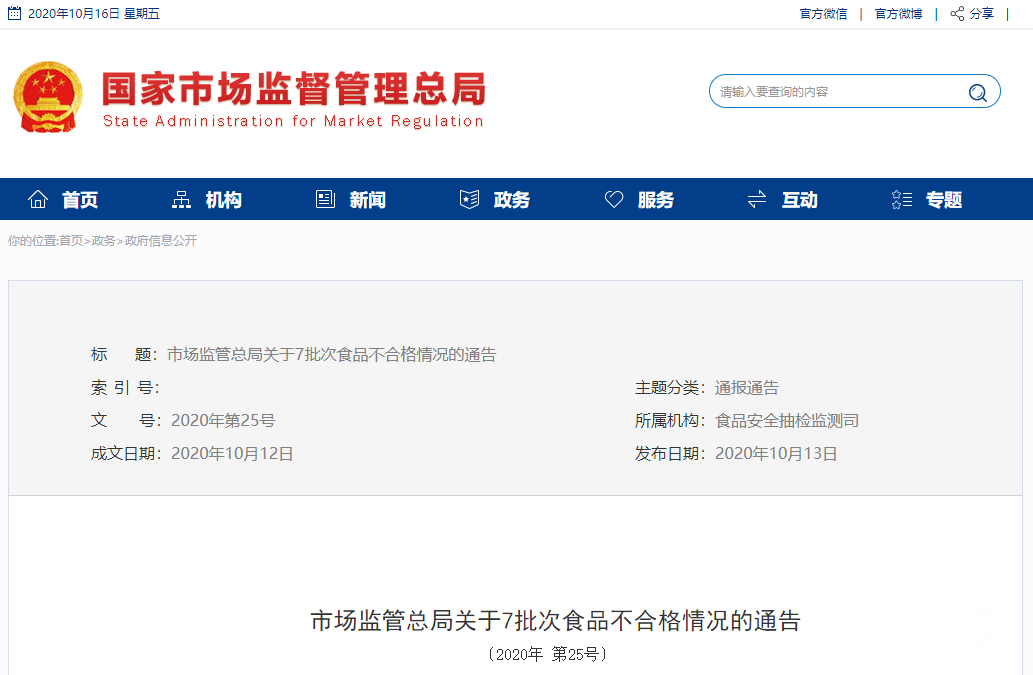Click the organization chart icon beside 机构
This screenshot has width=1033, height=675.
(181, 199)
